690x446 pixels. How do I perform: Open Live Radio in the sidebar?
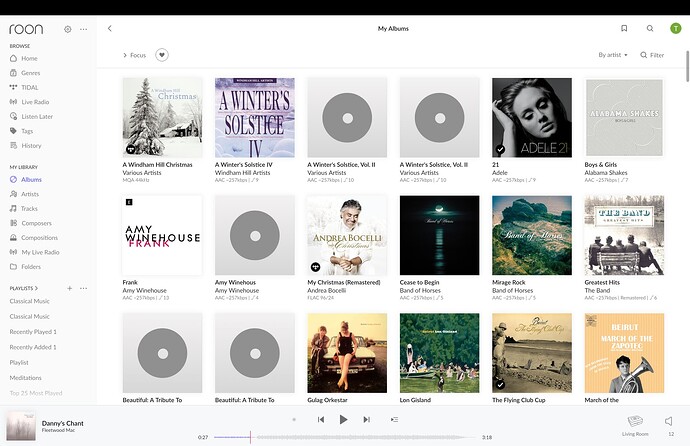click(x=29, y=102)
